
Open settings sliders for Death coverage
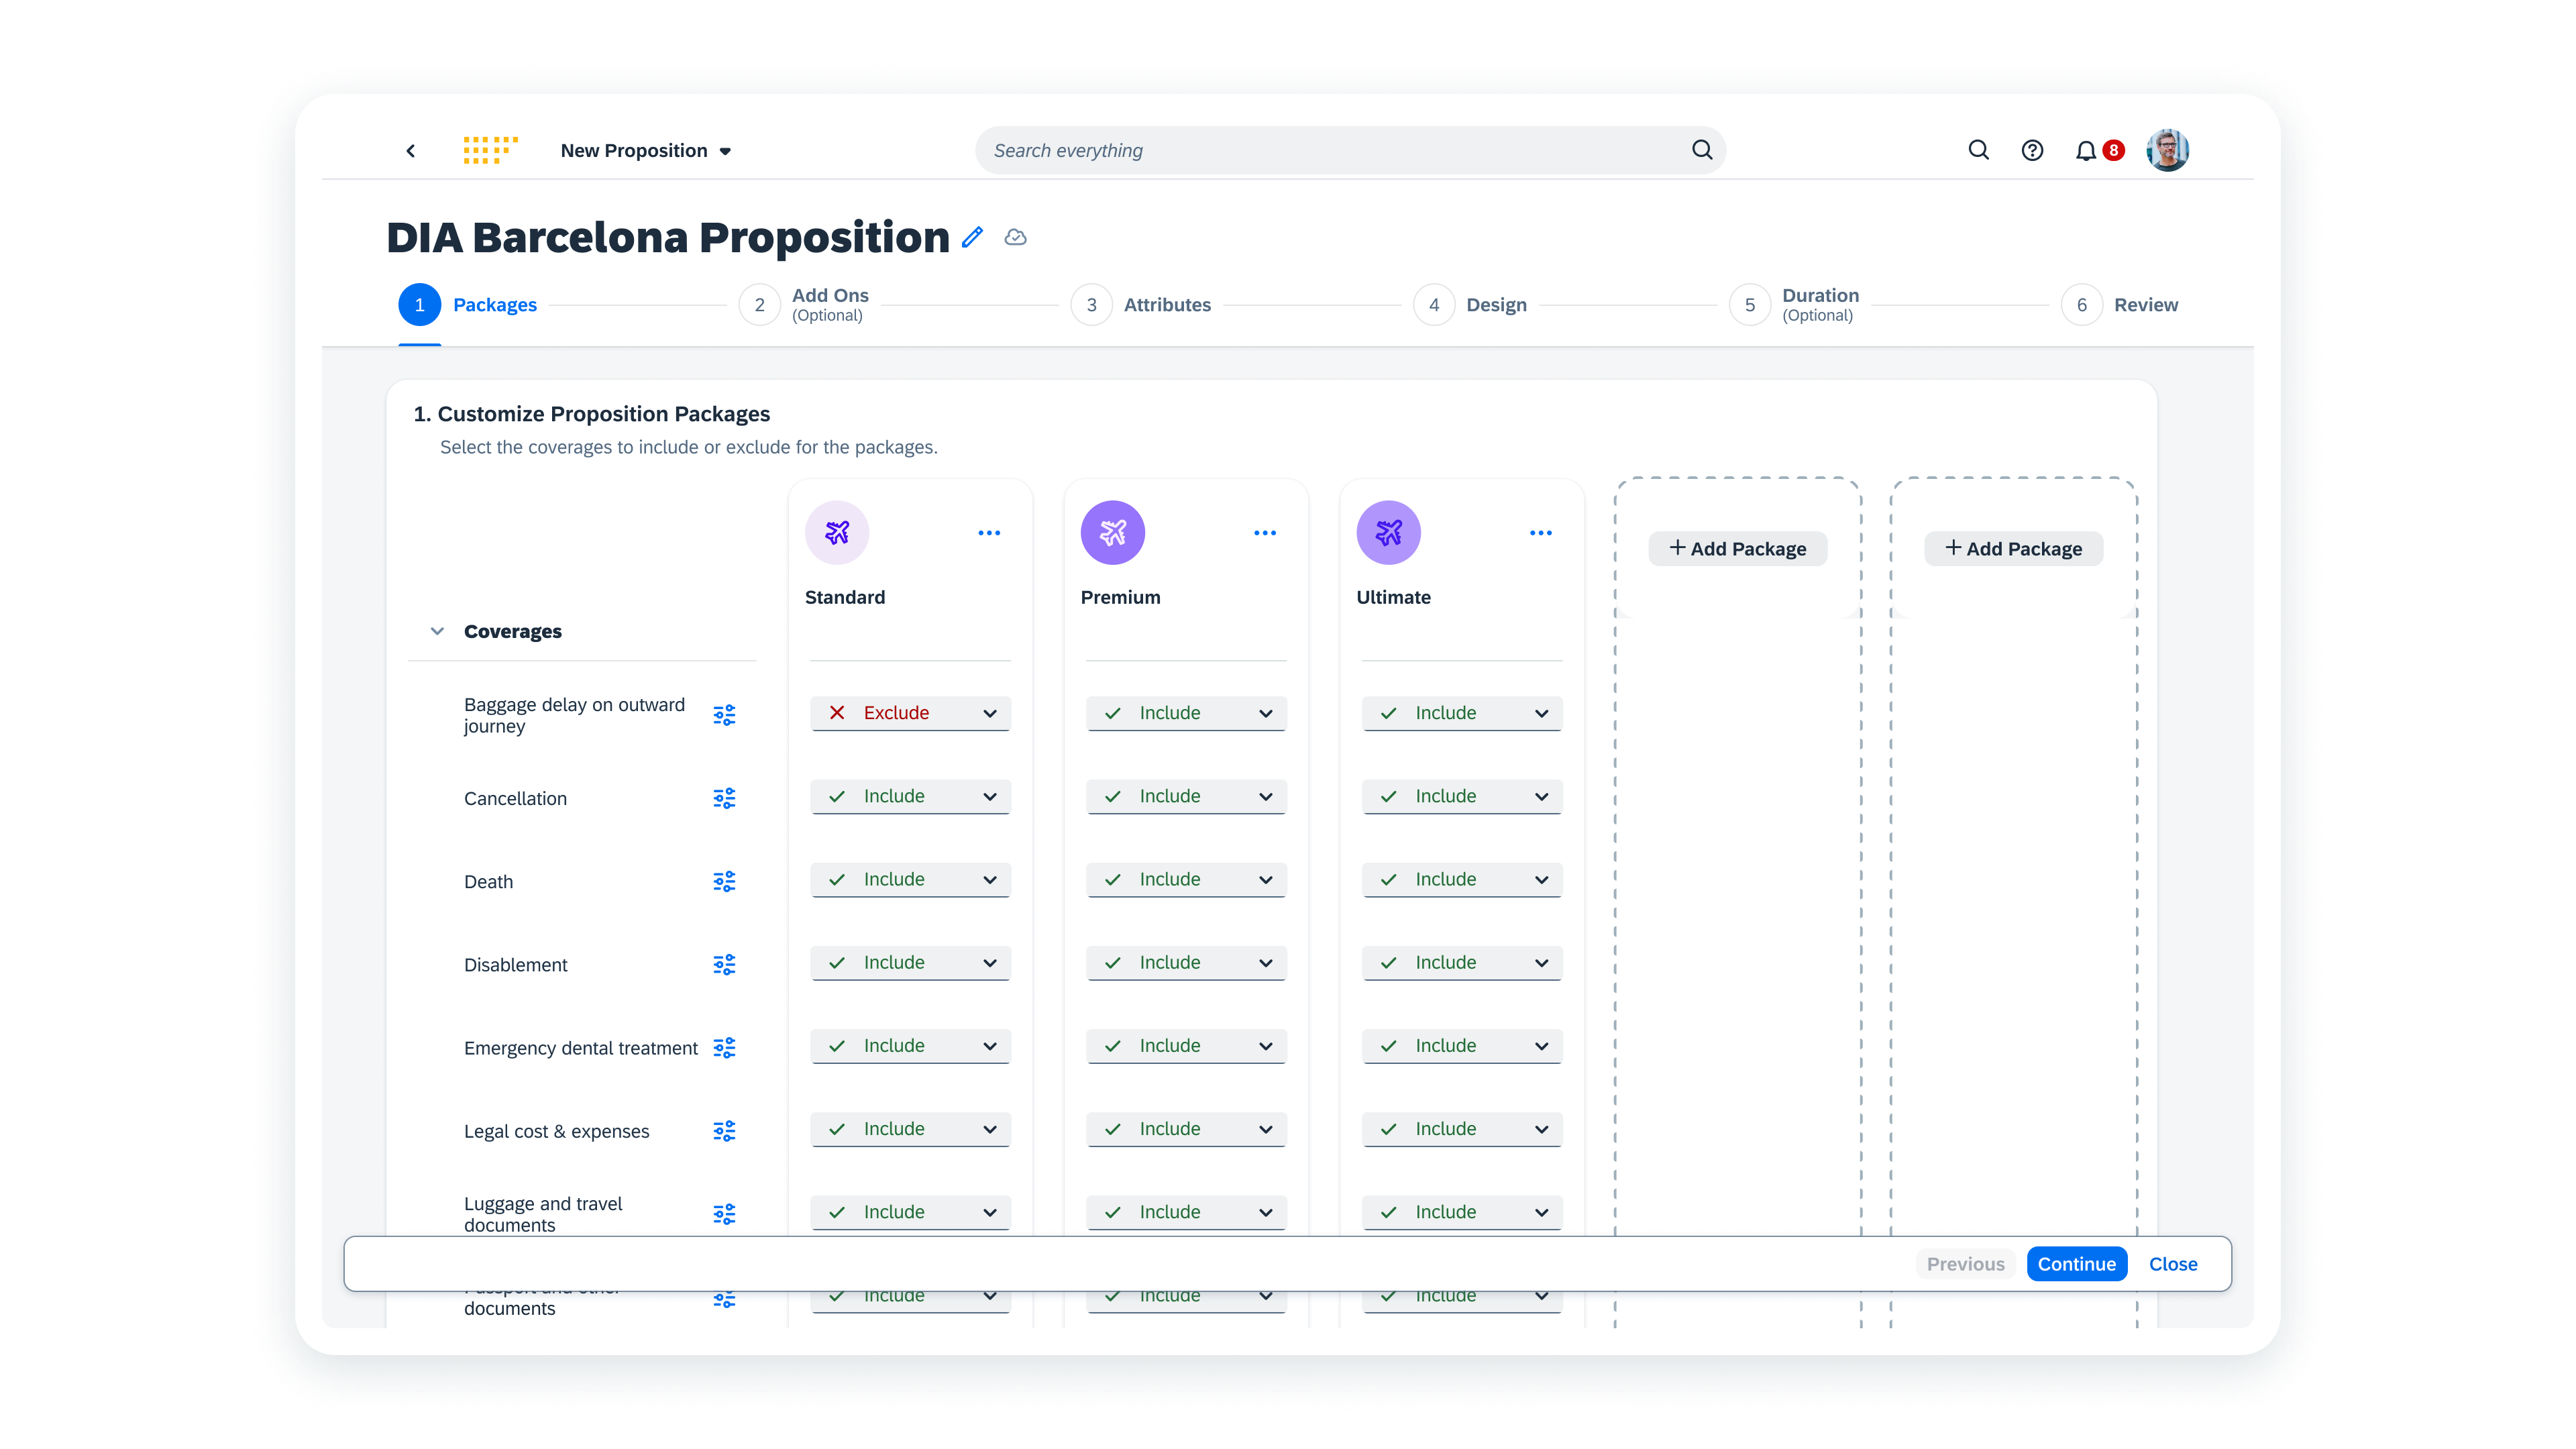coord(724,881)
